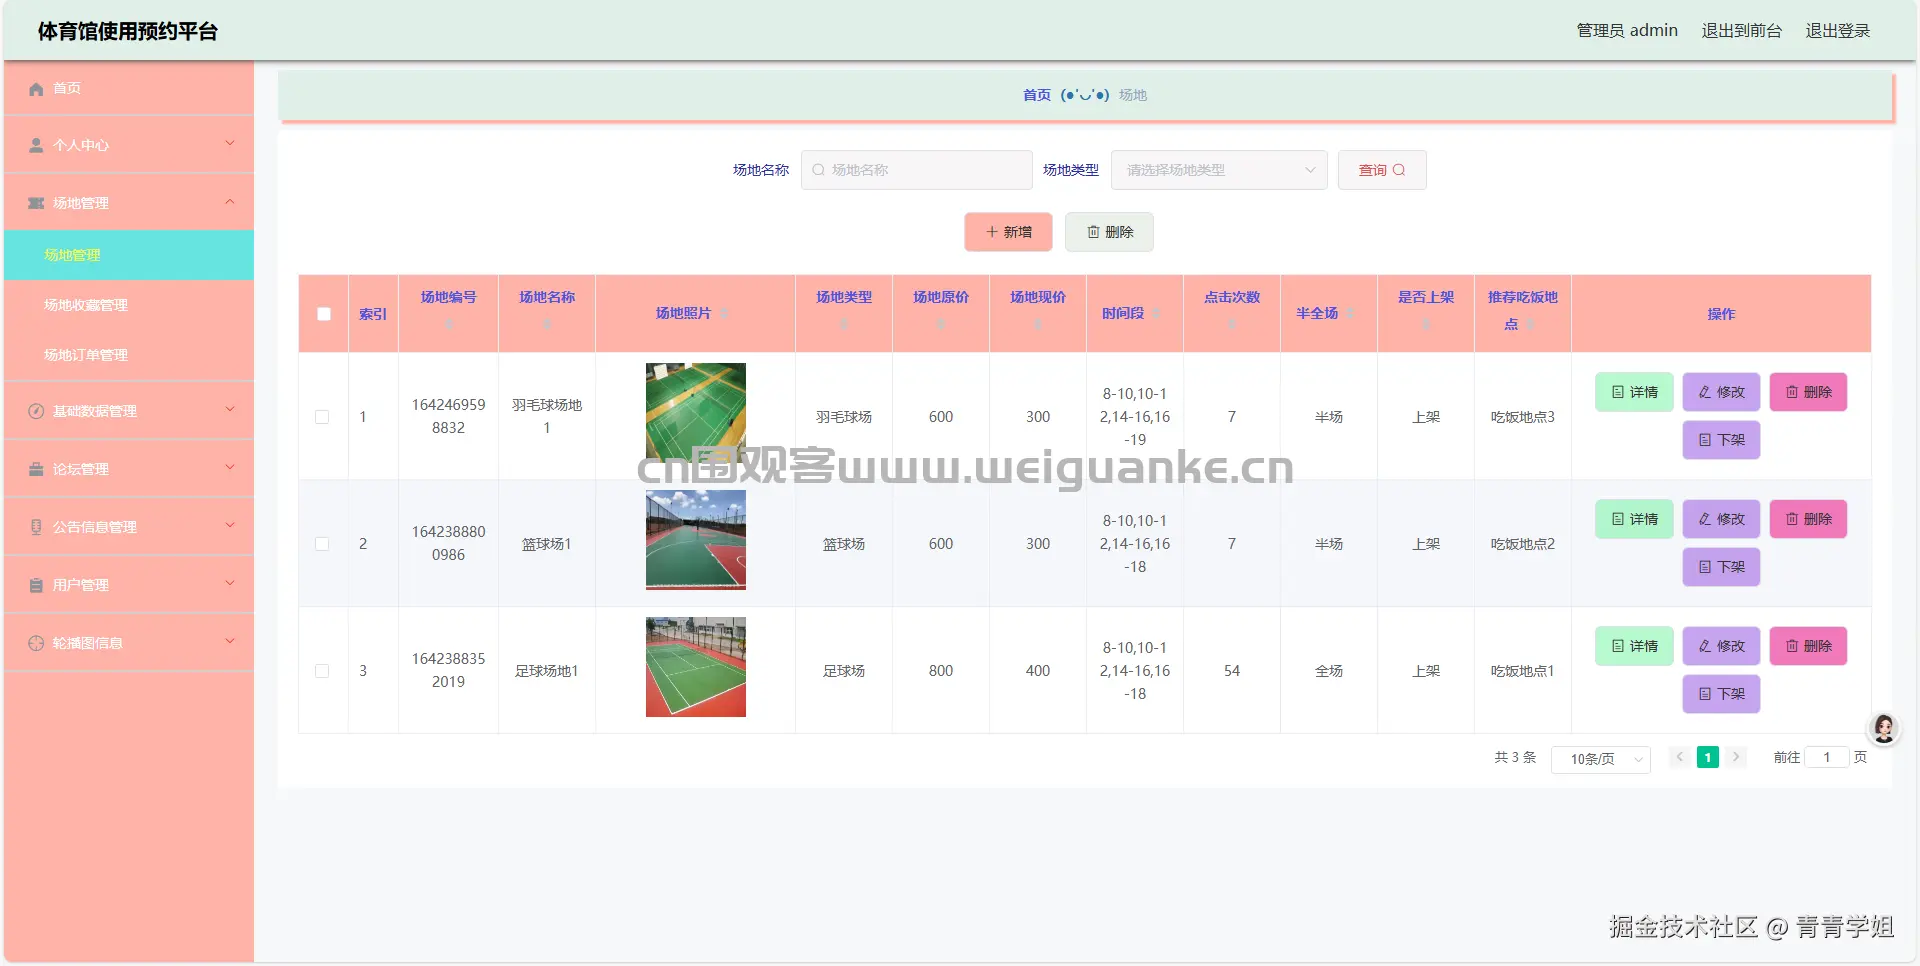Click 下架 for 羽毛球场地1 row
The image size is (1920, 966).
[1721, 440]
